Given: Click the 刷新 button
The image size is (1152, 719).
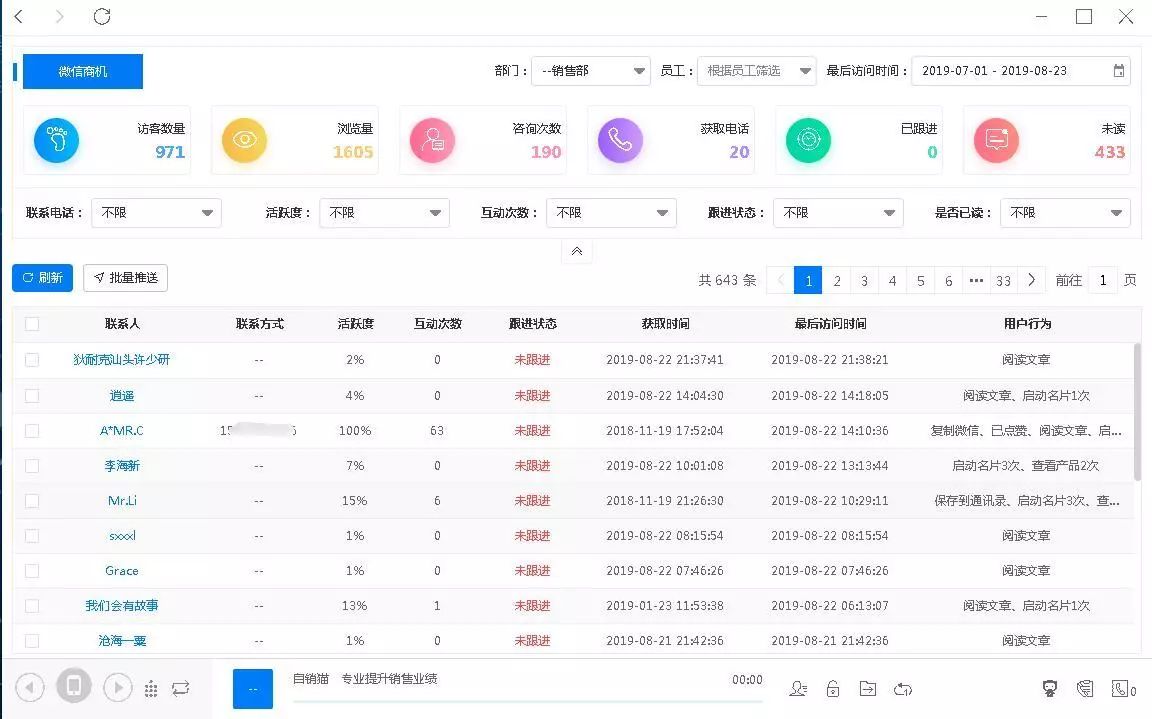Looking at the screenshot, I should click(42, 278).
